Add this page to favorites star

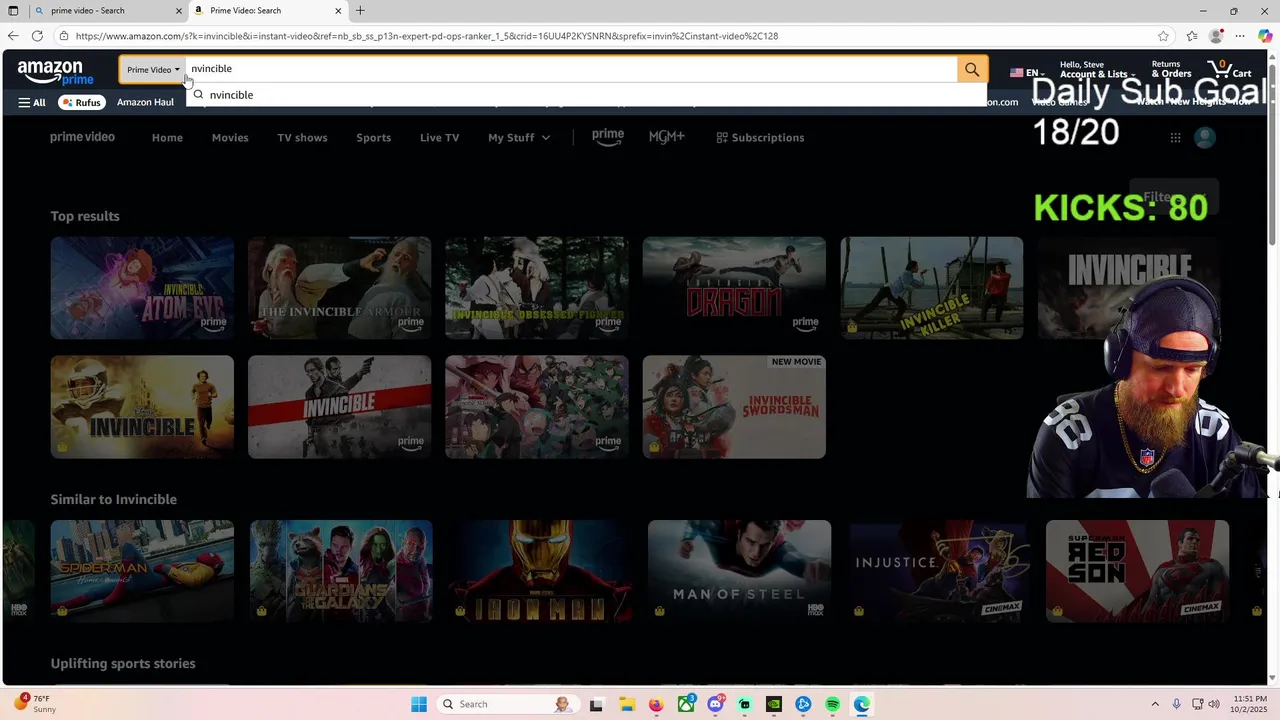pos(1163,36)
